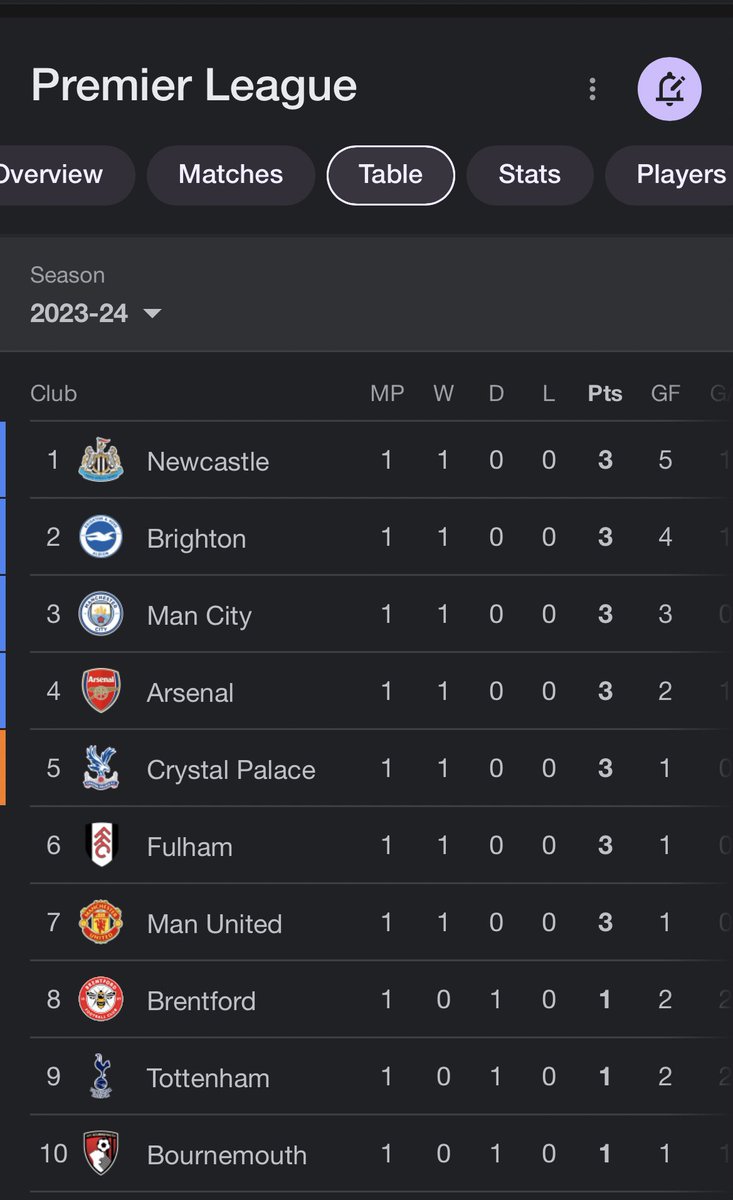Click the Newcastle club crest
This screenshot has width=733, height=1200.
(101, 460)
